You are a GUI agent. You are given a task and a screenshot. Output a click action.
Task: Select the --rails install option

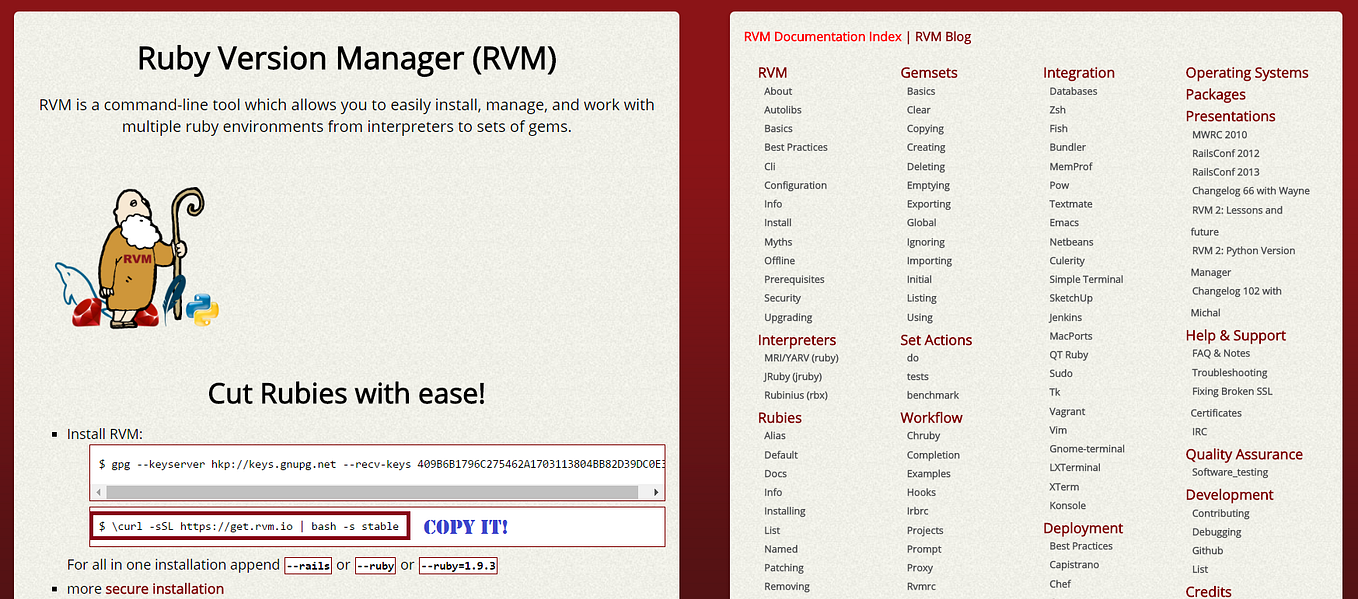(x=308, y=565)
